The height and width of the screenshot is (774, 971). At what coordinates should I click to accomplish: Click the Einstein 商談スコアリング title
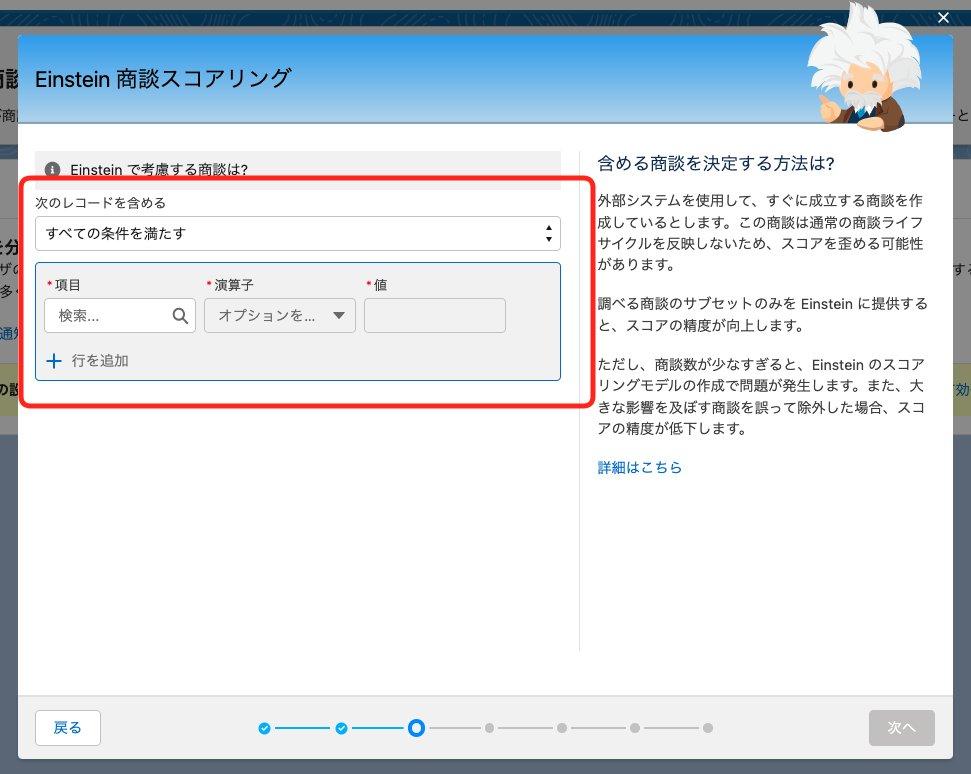(163, 79)
